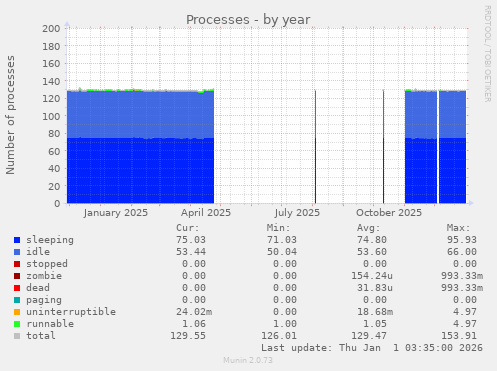Click sleeping average value 74.80
The width and height of the screenshot is (497, 371).
pyautogui.click(x=372, y=240)
